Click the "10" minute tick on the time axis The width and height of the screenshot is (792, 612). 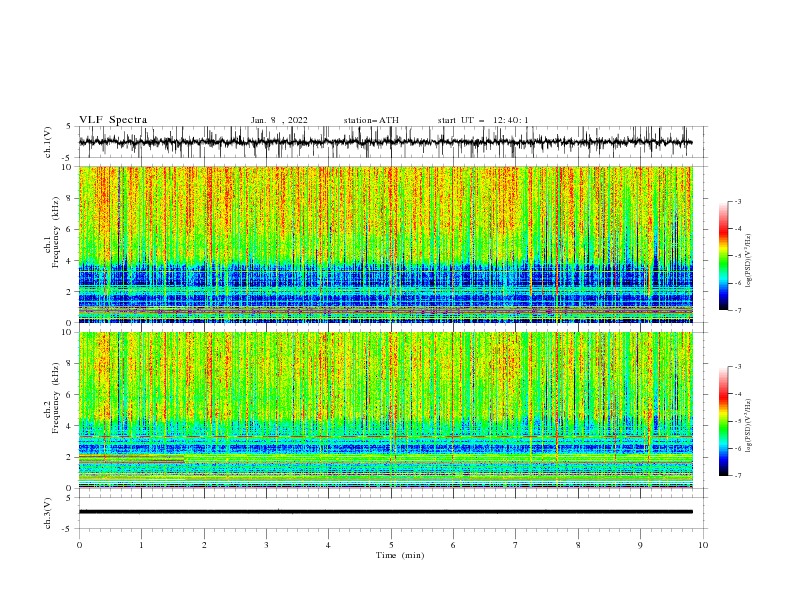(x=703, y=545)
